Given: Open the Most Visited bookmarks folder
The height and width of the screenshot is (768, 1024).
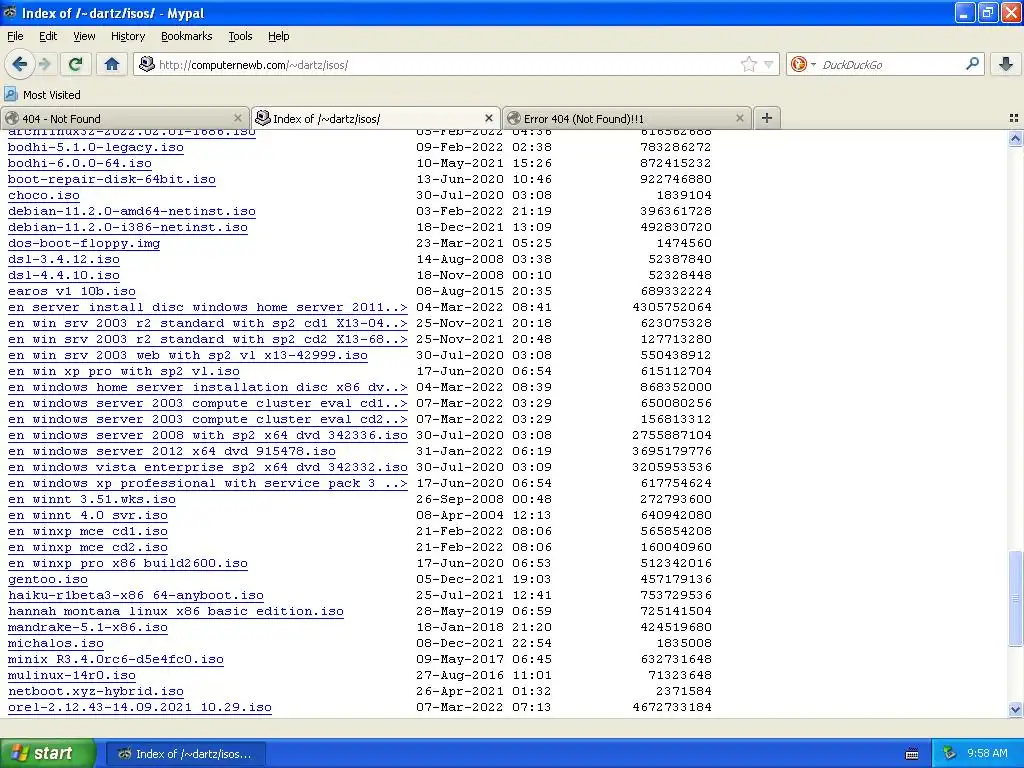Looking at the screenshot, I should click(43, 95).
